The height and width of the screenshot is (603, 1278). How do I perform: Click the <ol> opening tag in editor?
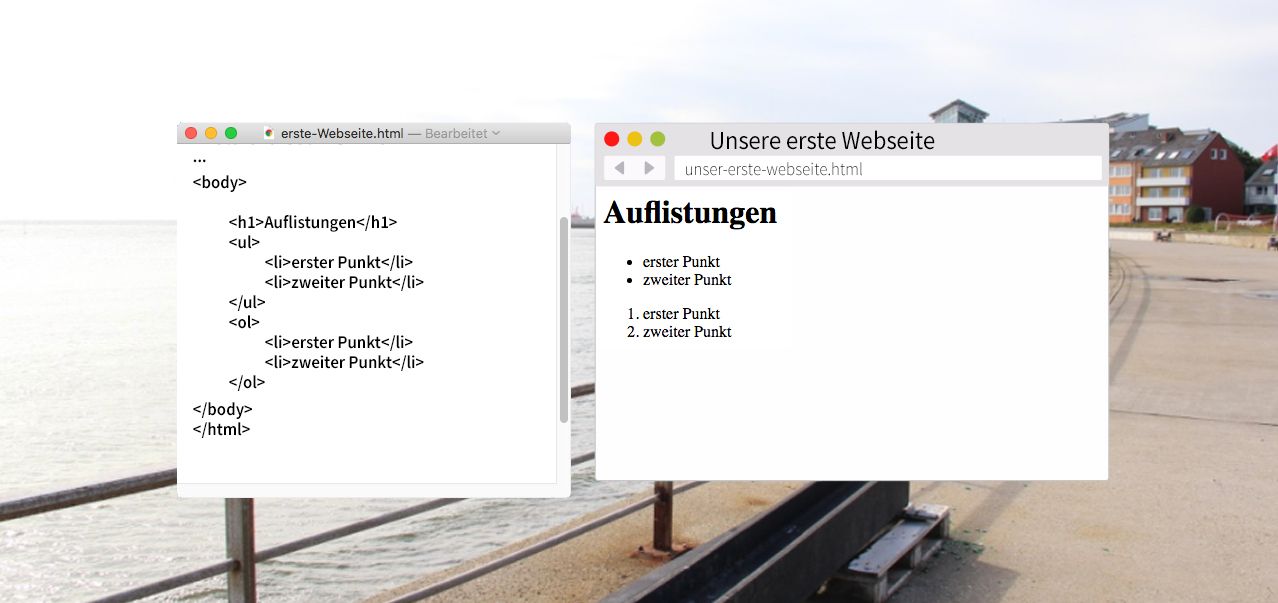point(244,322)
